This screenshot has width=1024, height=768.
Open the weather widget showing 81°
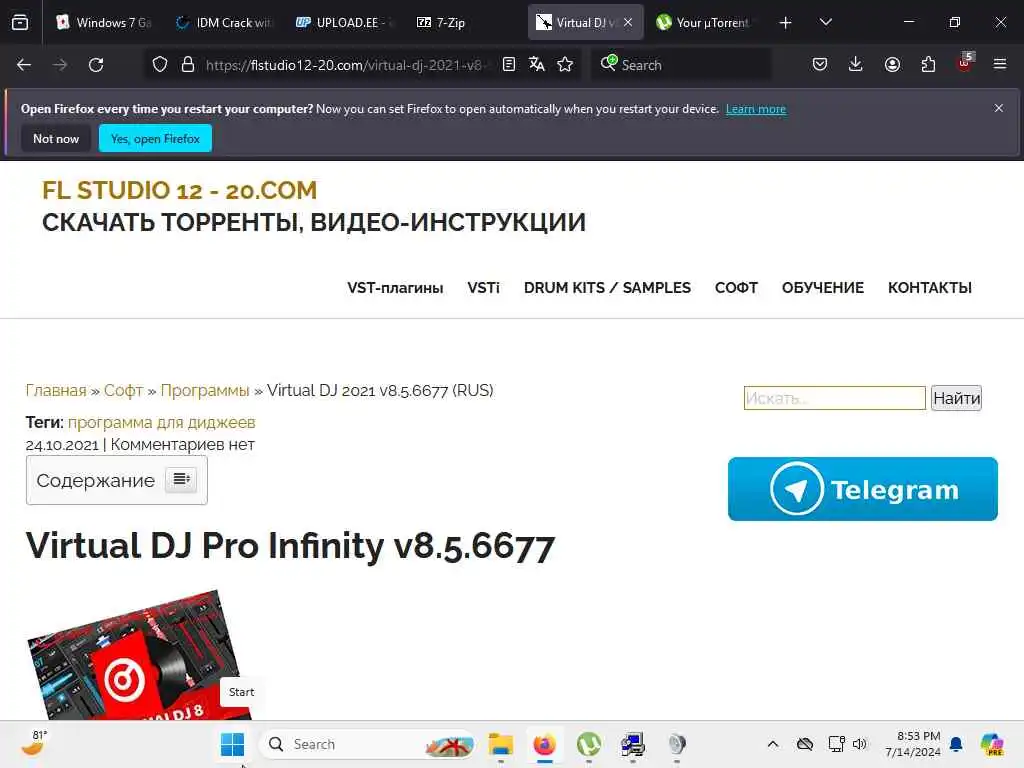tap(34, 743)
